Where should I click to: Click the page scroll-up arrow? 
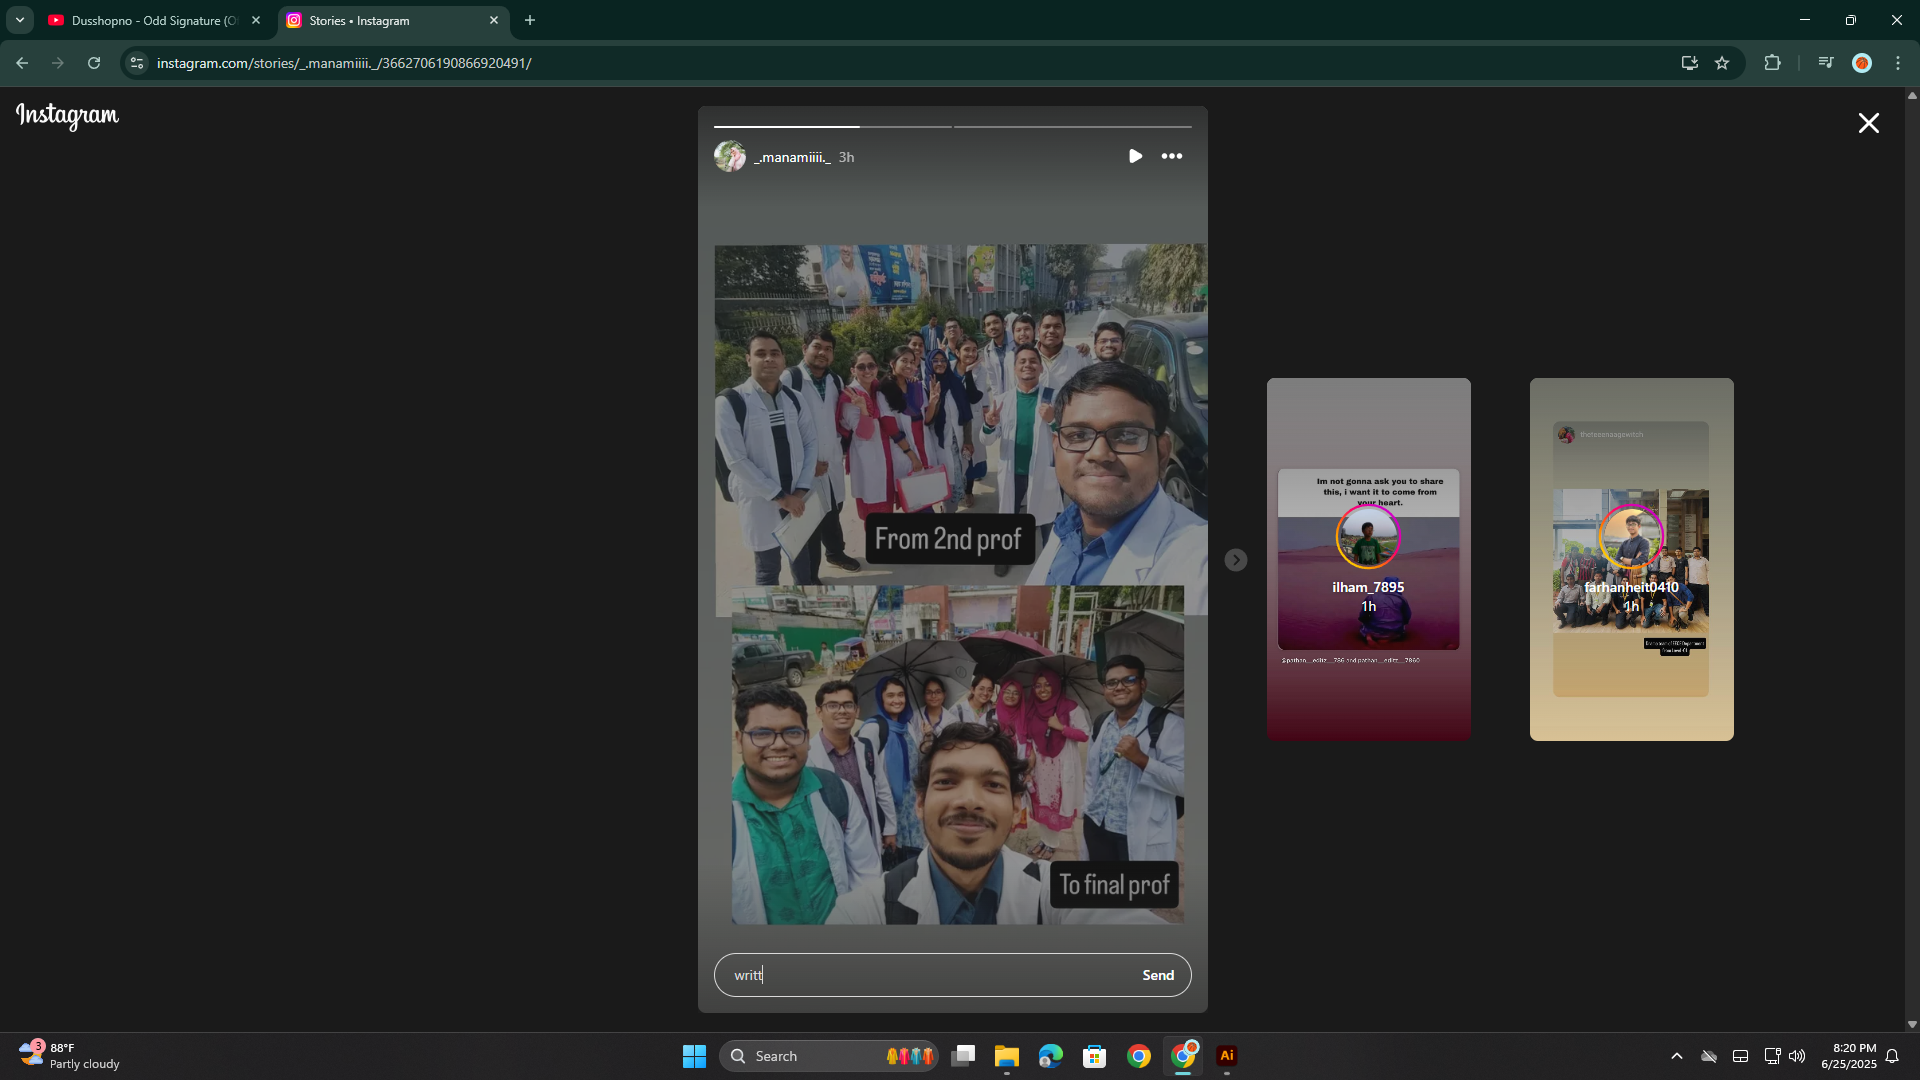[1912, 96]
